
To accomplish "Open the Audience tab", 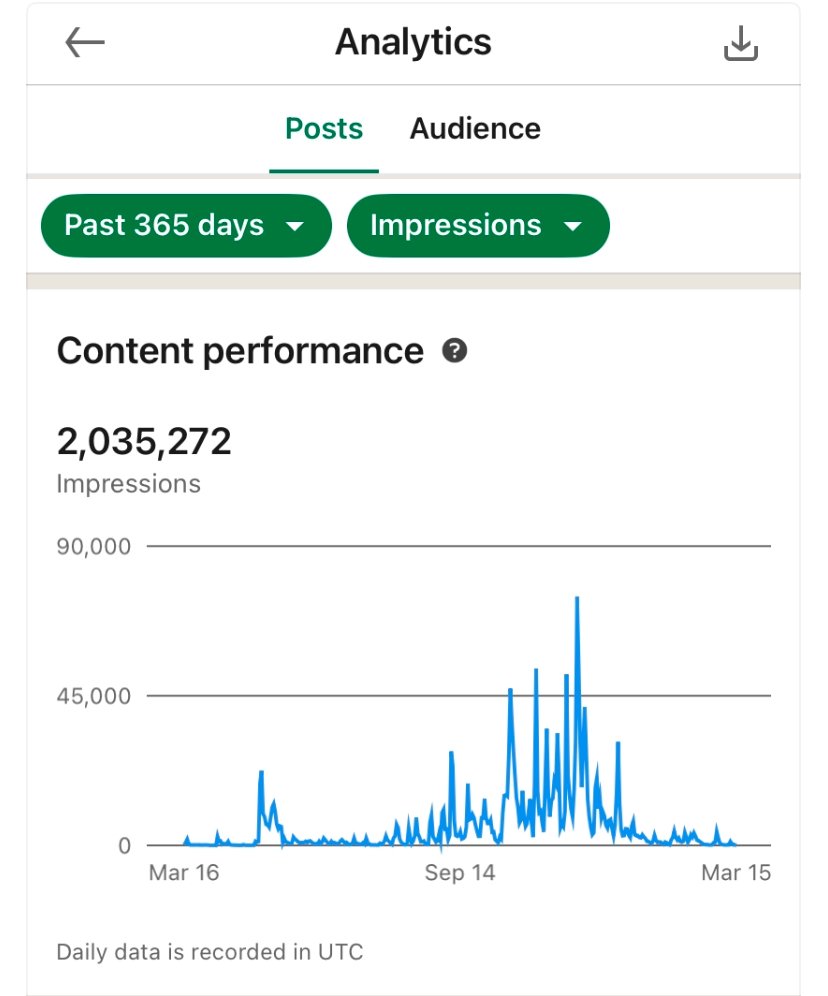I will 475,129.
